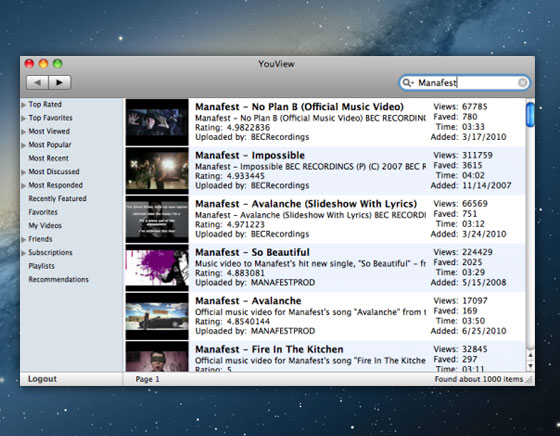560x436 pixels.
Task: Expand the Most Responded triangle
Action: point(24,186)
